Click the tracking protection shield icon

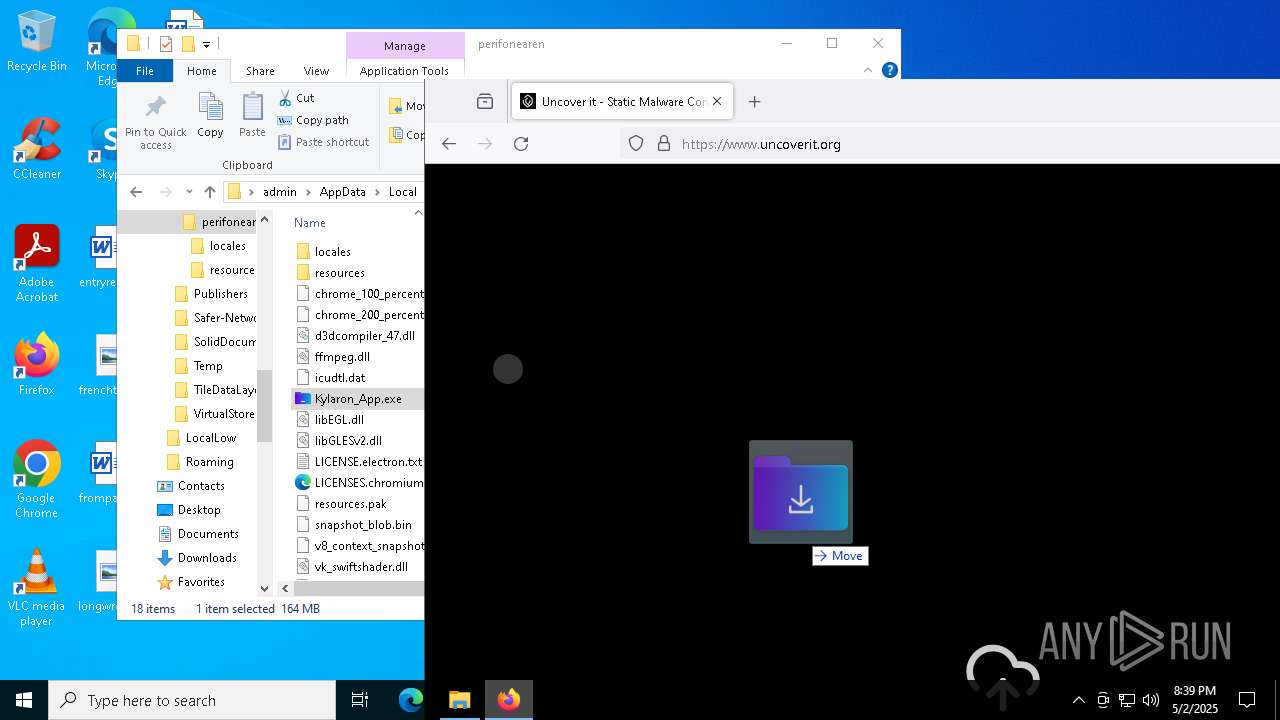pyautogui.click(x=636, y=144)
